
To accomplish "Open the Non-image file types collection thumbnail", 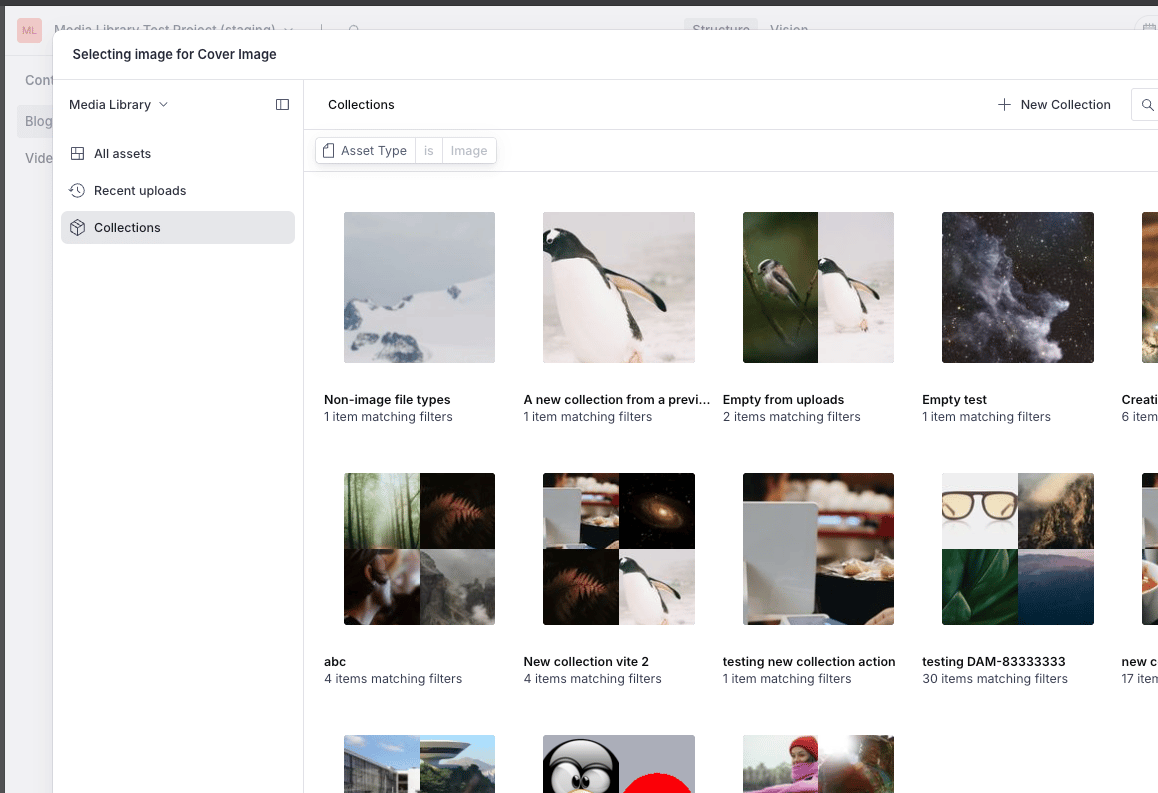I will click(419, 287).
